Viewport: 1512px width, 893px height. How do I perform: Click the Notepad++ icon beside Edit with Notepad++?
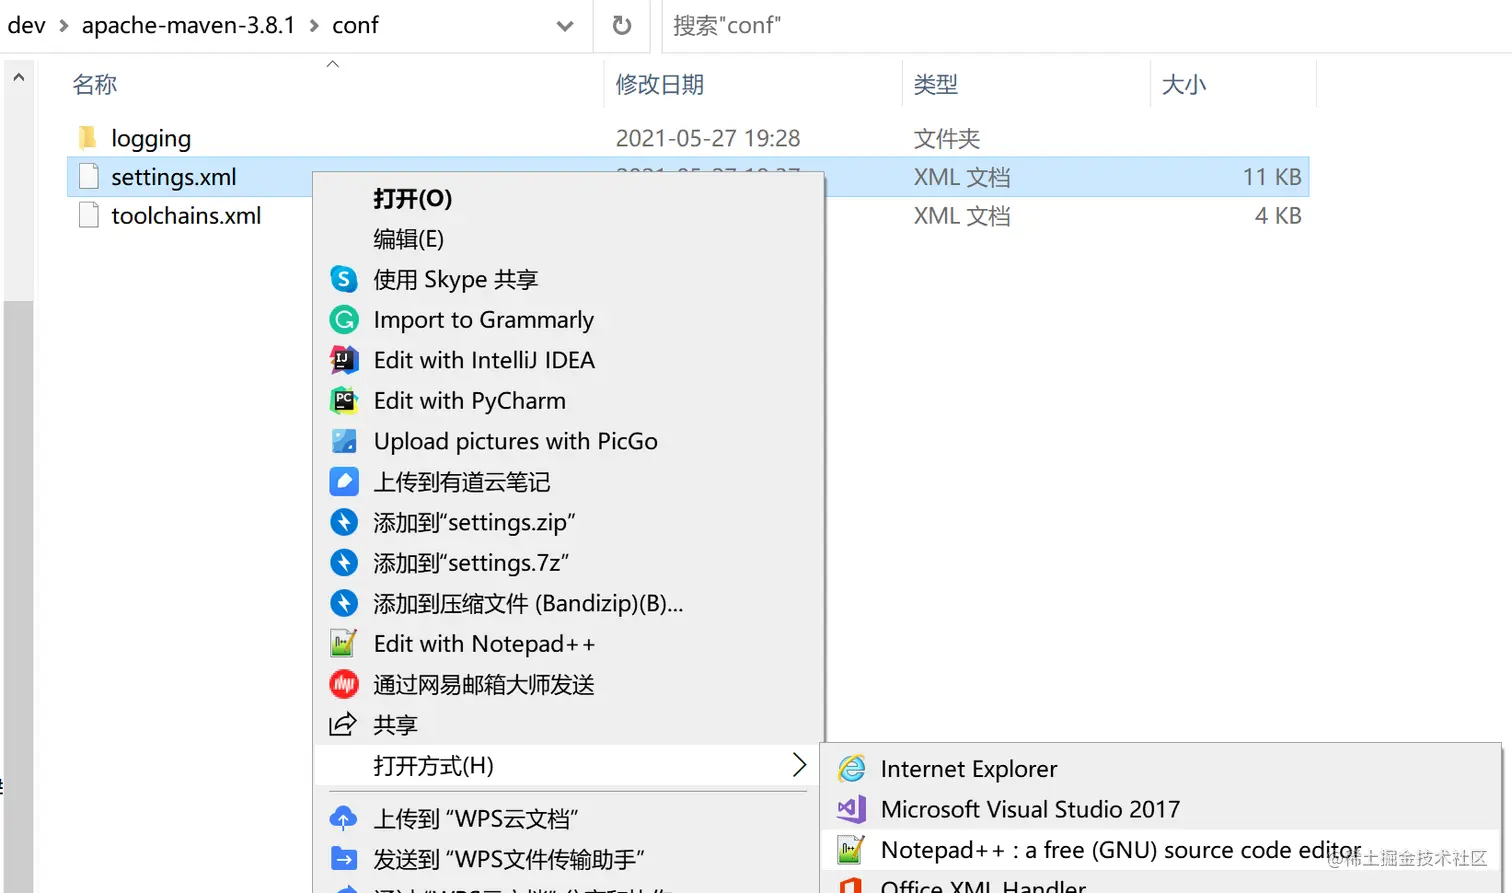tap(344, 644)
